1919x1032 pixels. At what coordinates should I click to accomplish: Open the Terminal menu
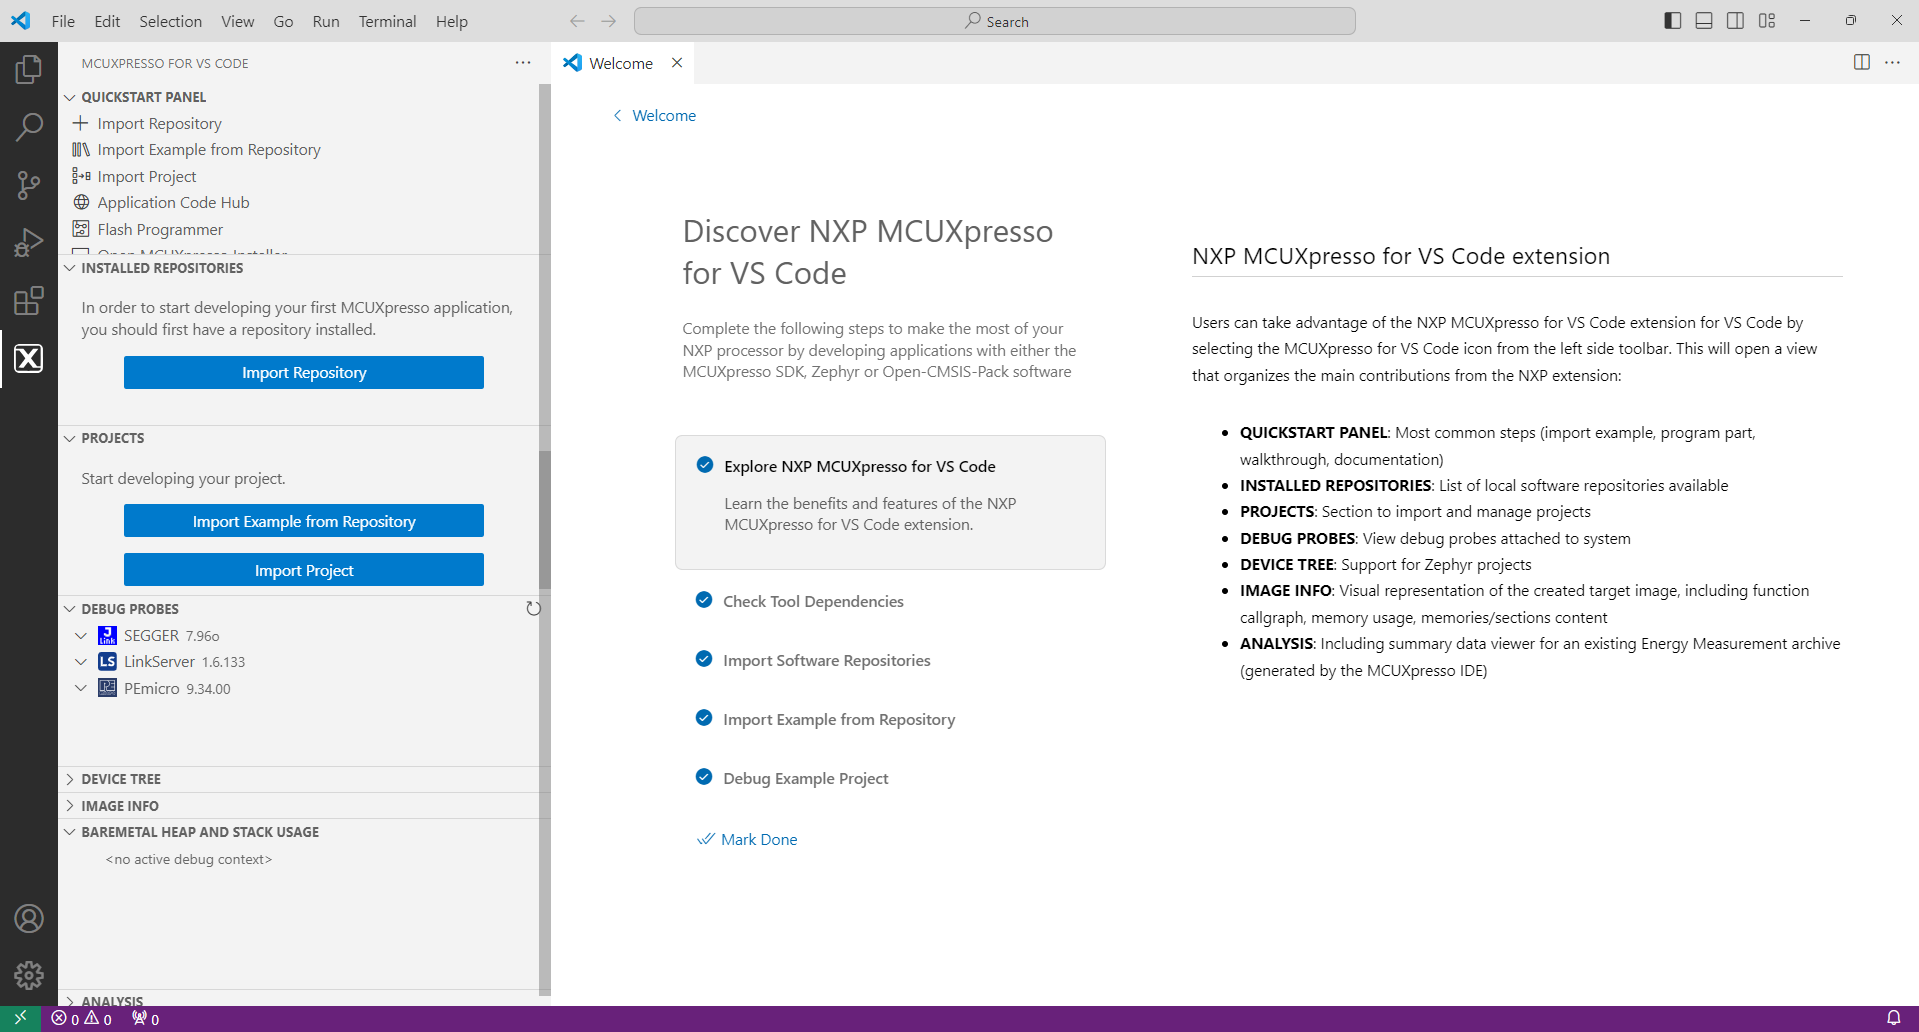point(387,20)
